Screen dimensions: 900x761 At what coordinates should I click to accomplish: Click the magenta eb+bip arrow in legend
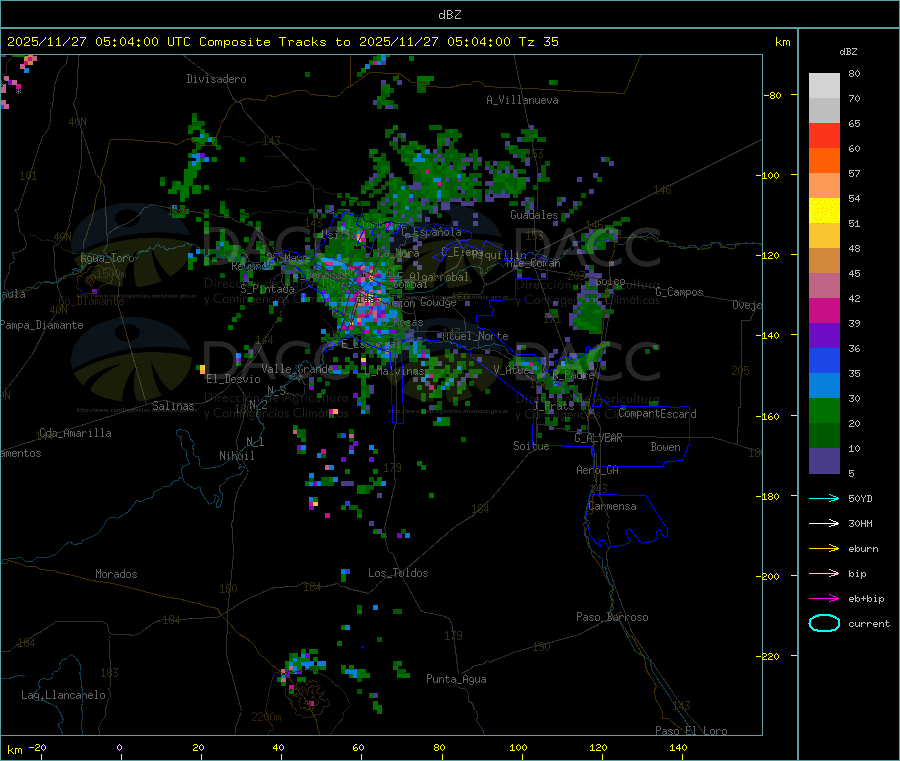coord(824,598)
